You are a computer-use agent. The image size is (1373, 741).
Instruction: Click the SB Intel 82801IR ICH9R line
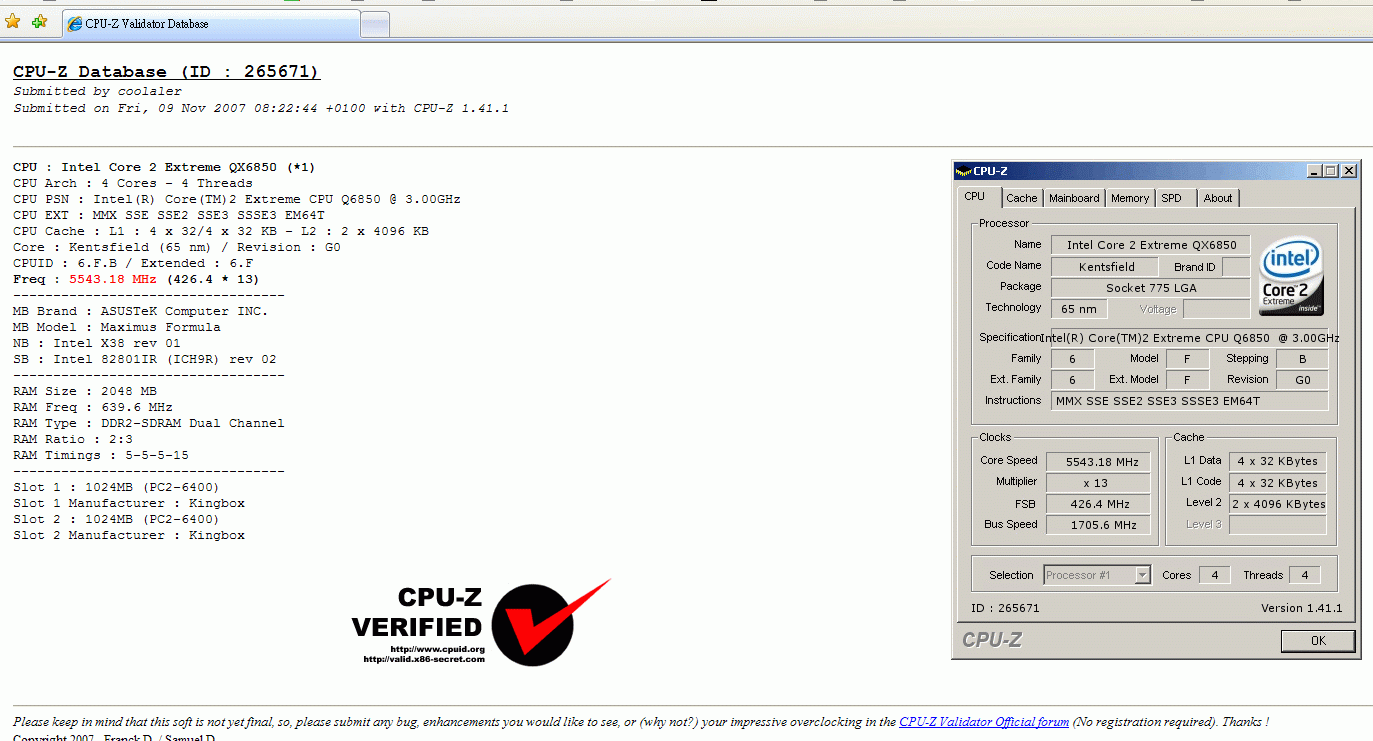145,359
